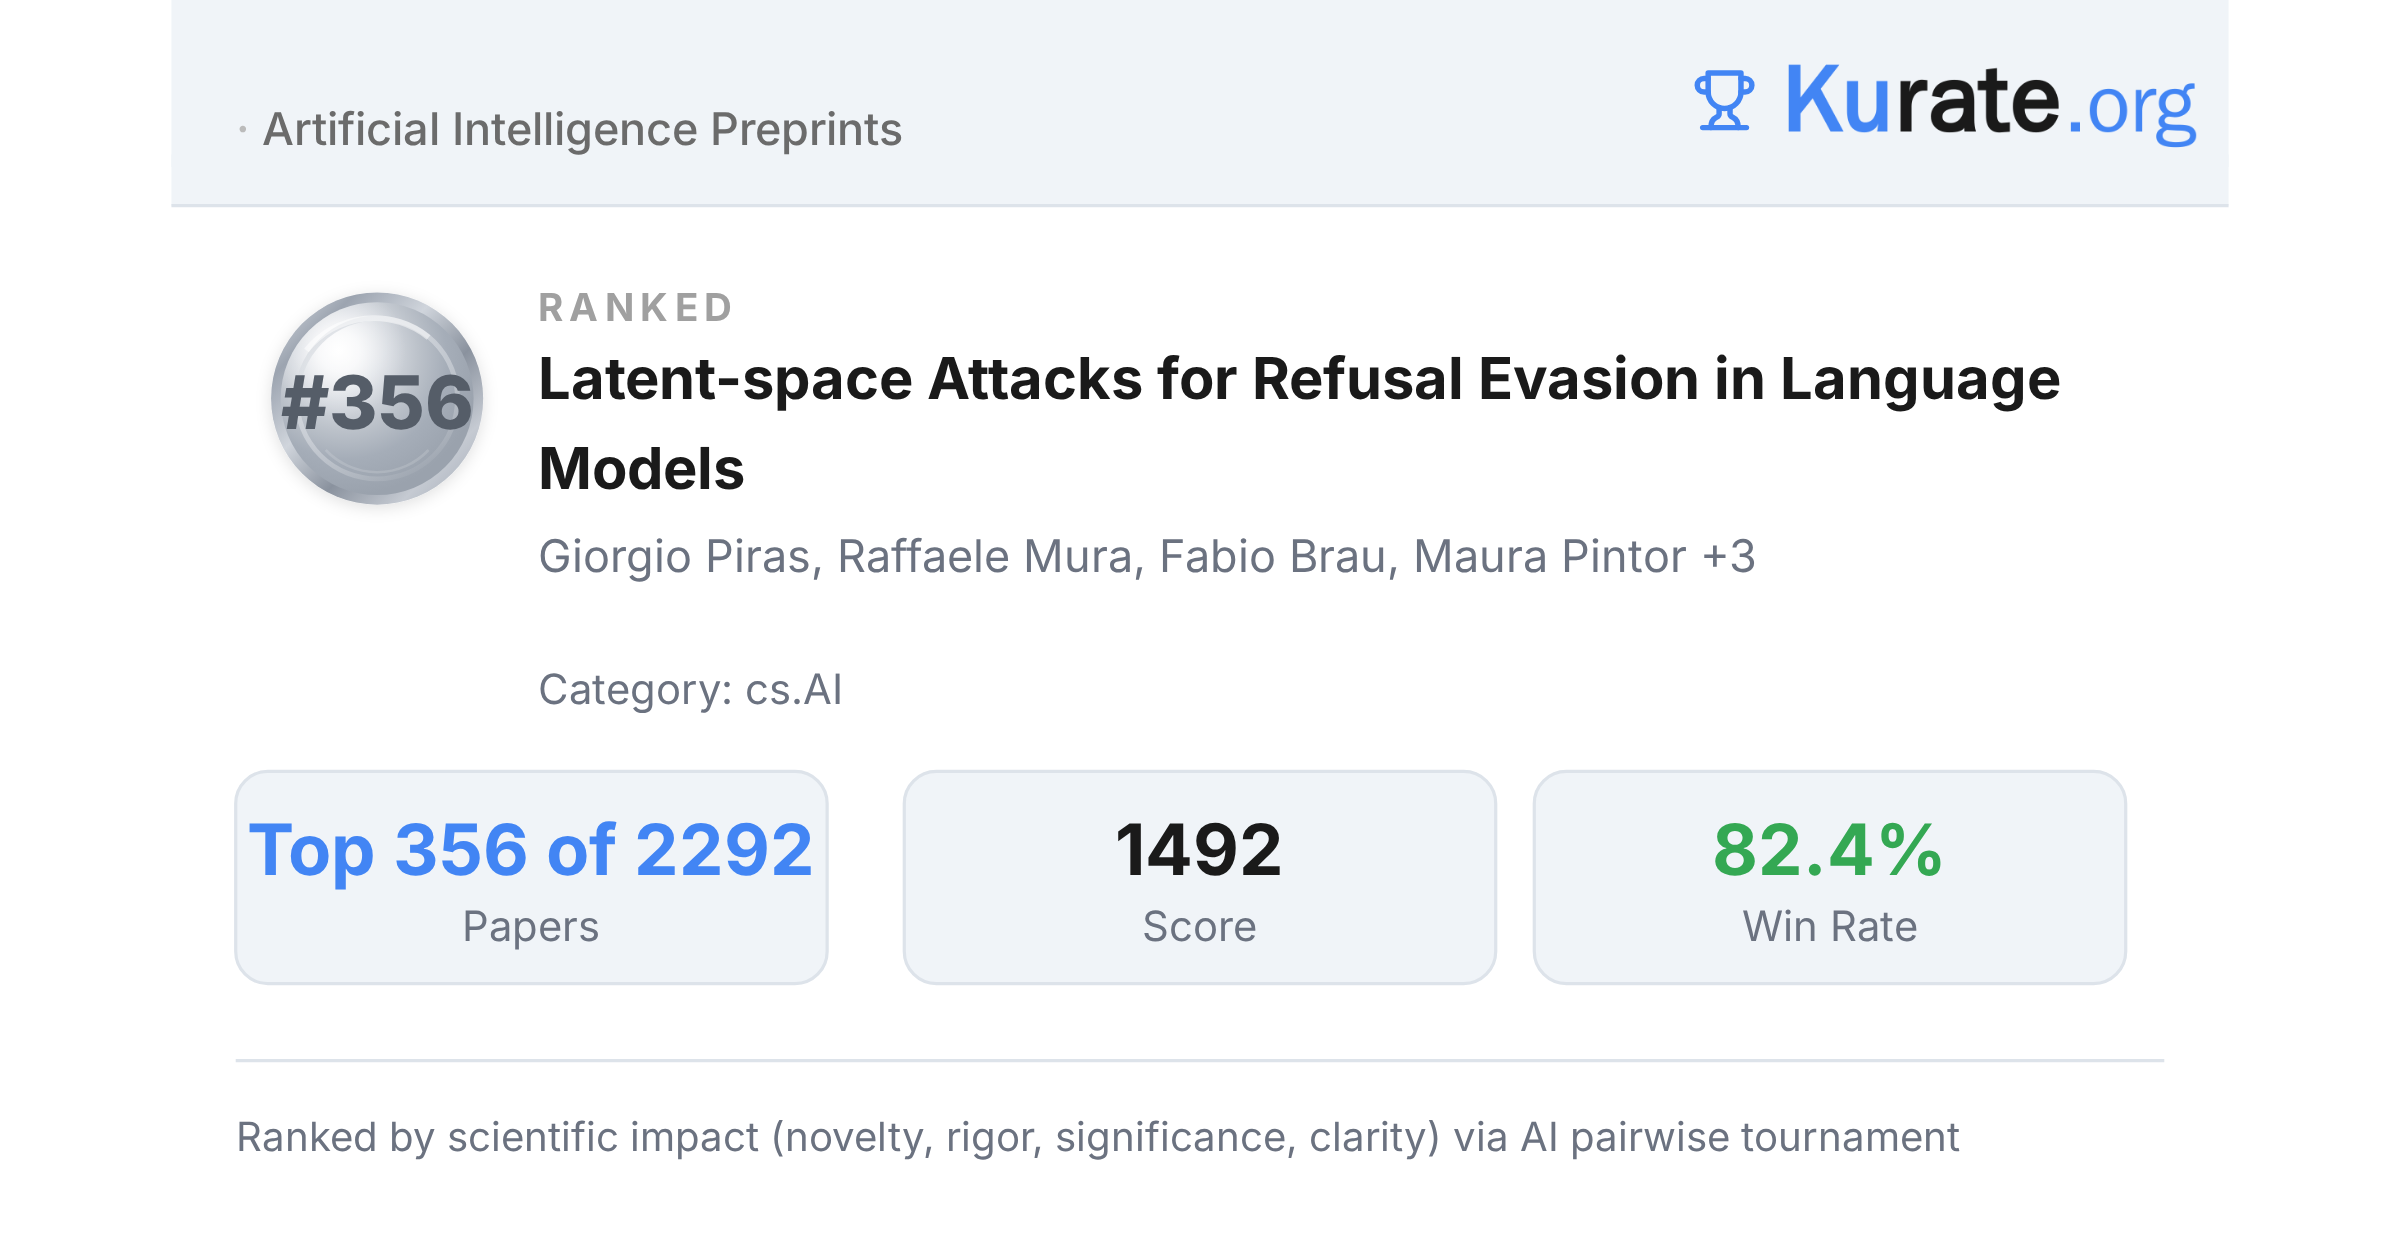Click the silver #356 rank badge
The width and height of the screenshot is (2400, 1260).
[x=377, y=399]
